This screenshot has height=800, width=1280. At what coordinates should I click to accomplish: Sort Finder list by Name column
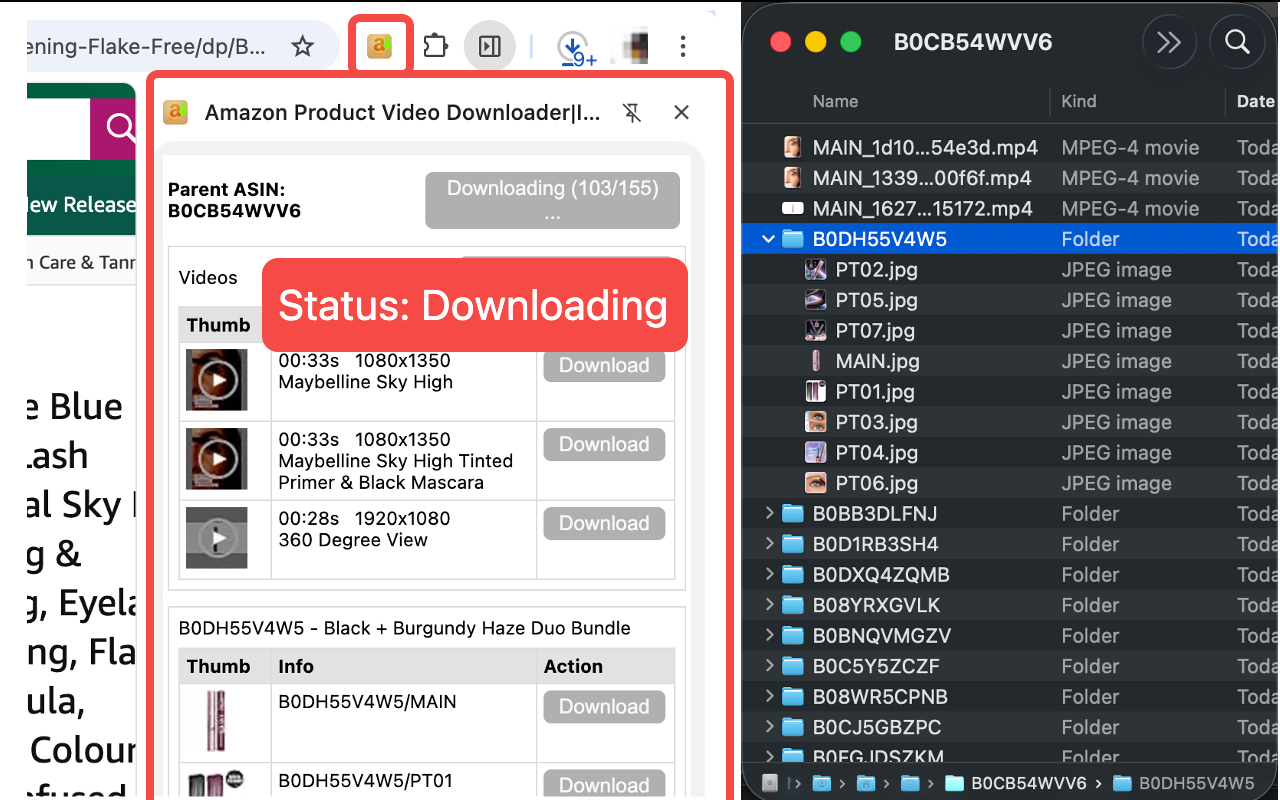[835, 101]
